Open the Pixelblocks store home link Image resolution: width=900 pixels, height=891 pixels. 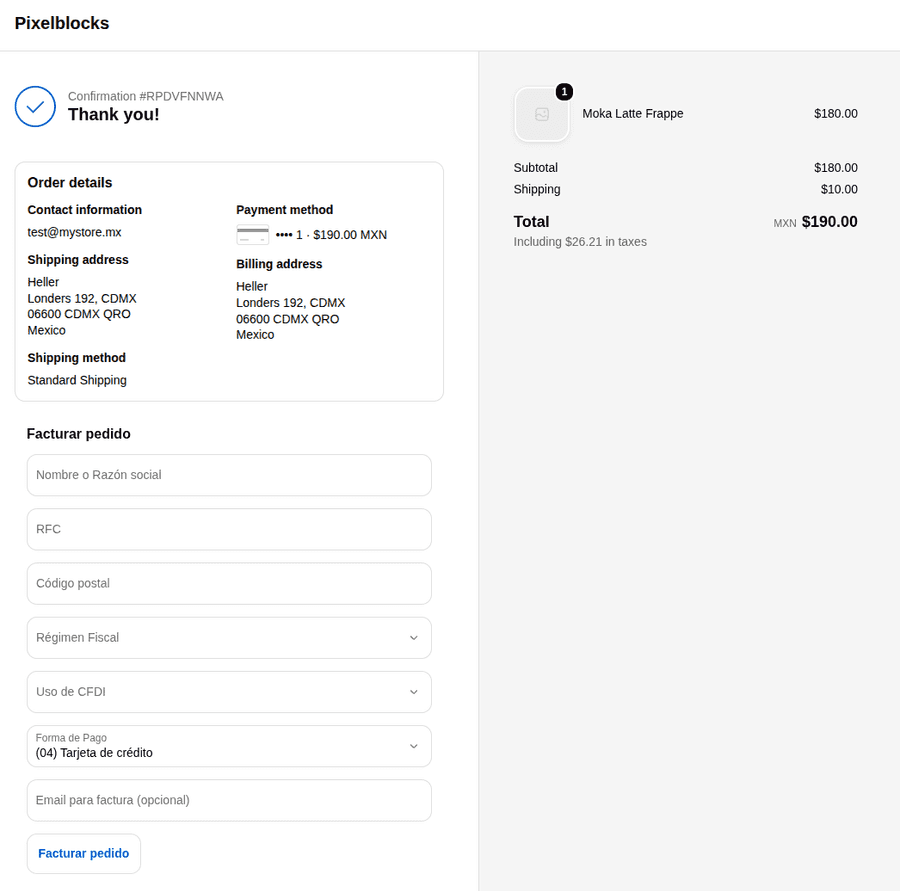[62, 23]
